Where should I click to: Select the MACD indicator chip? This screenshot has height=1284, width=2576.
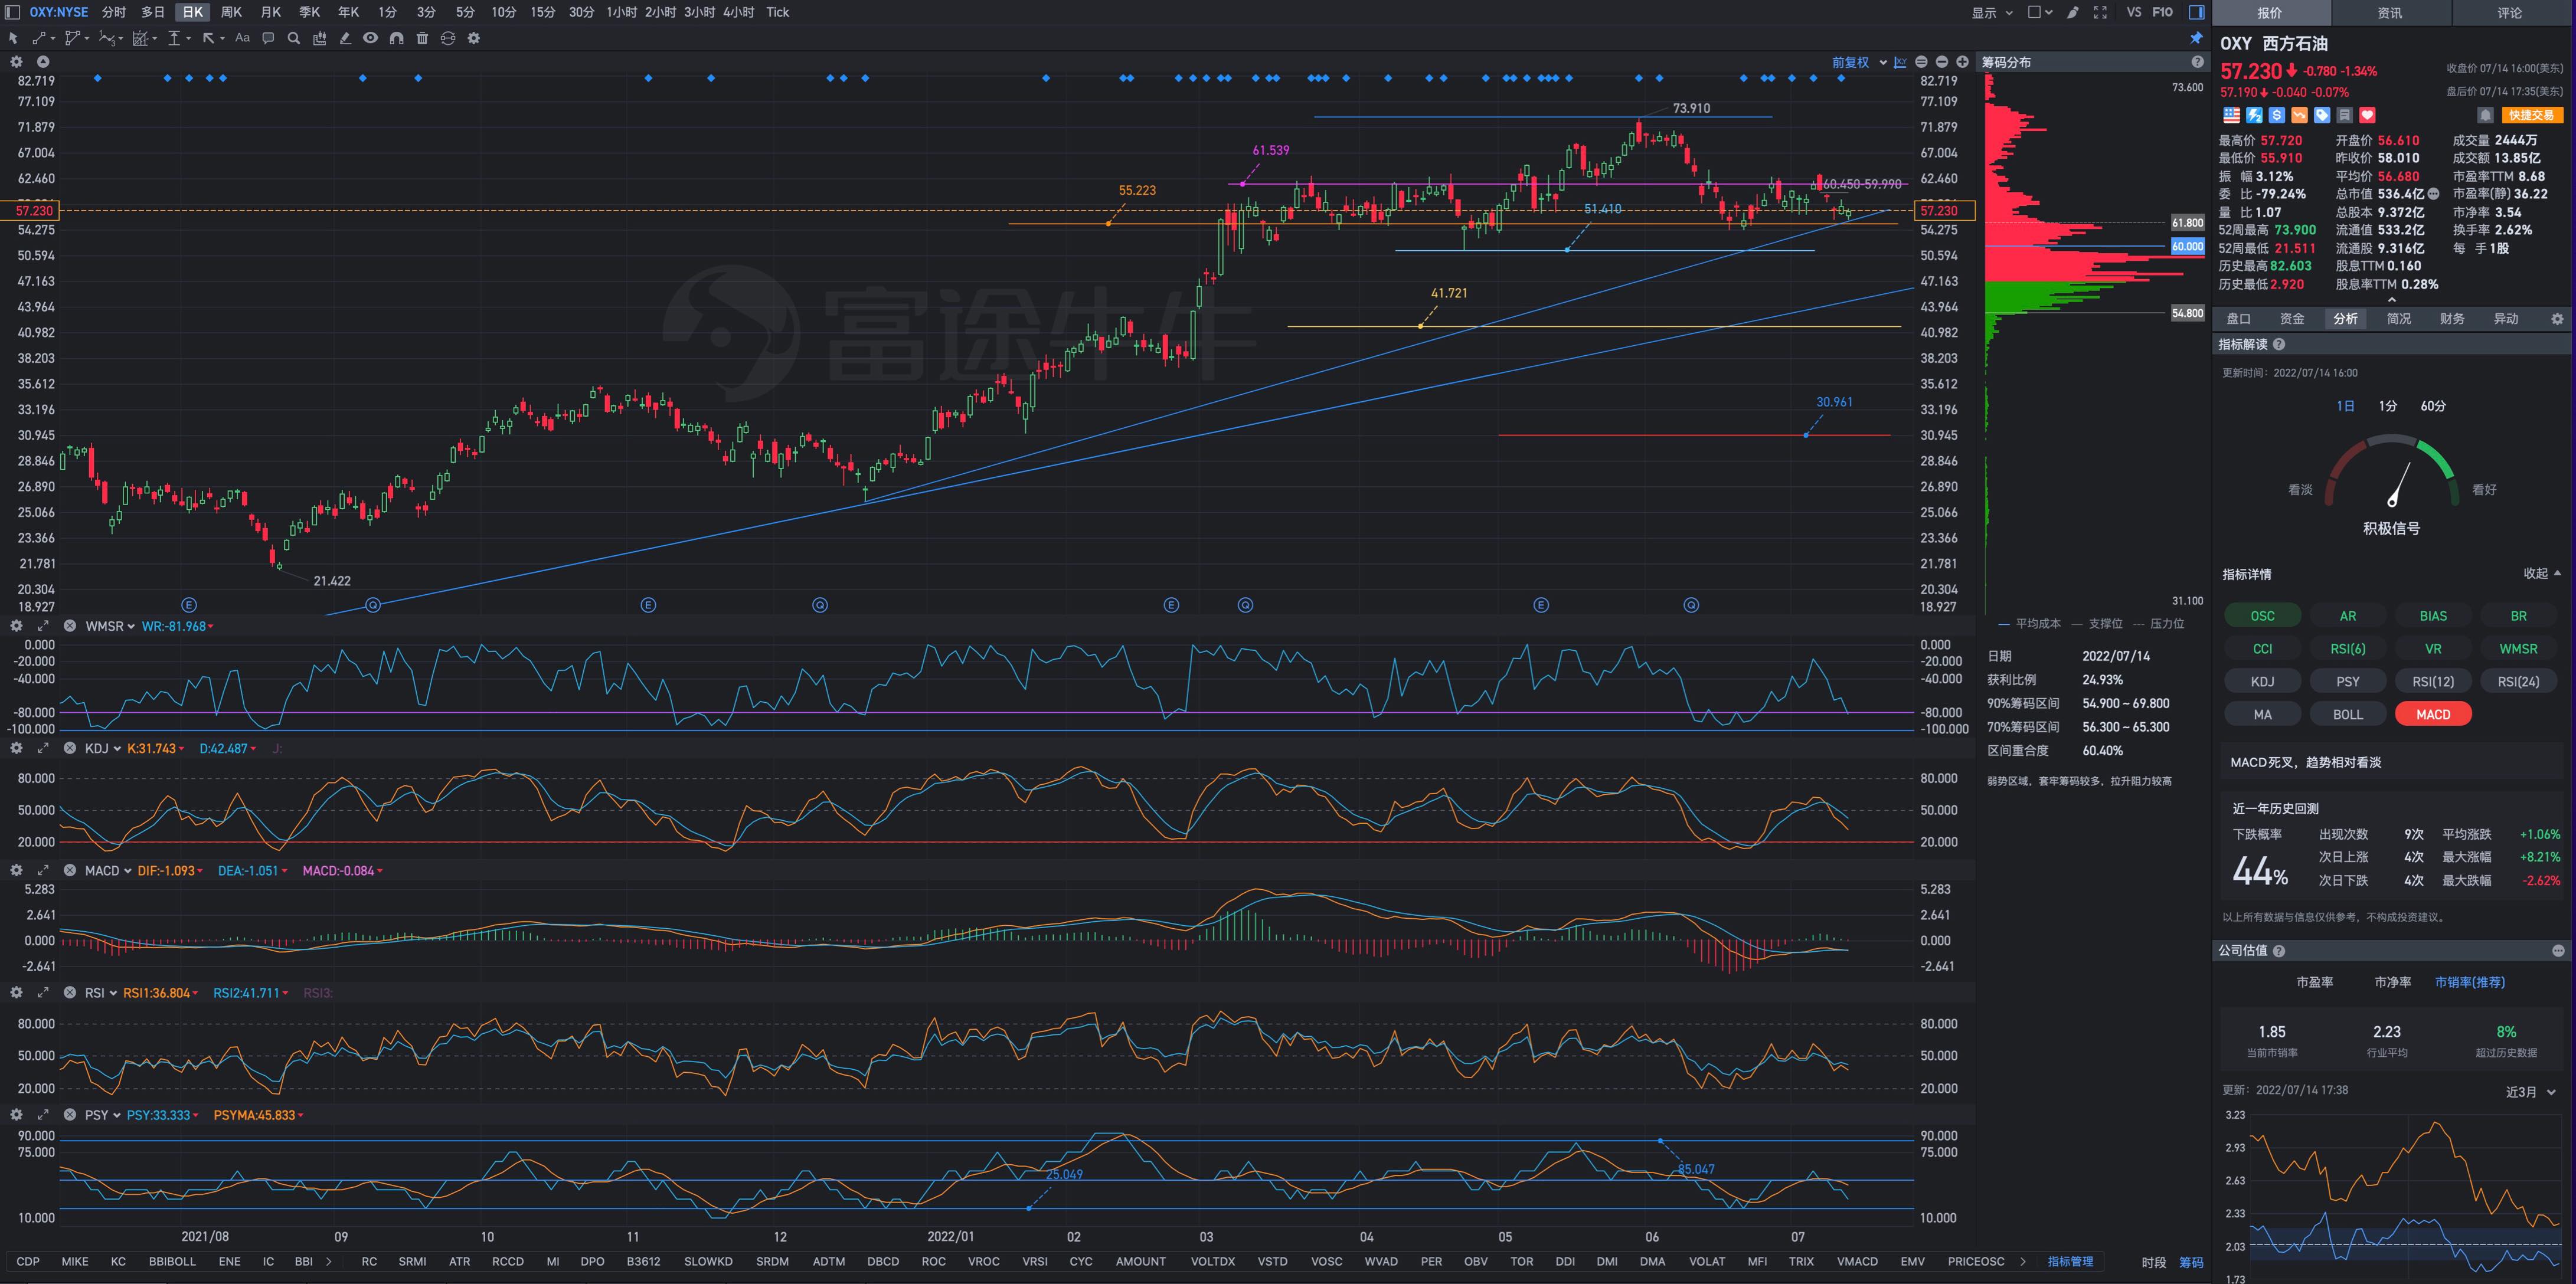2433,714
